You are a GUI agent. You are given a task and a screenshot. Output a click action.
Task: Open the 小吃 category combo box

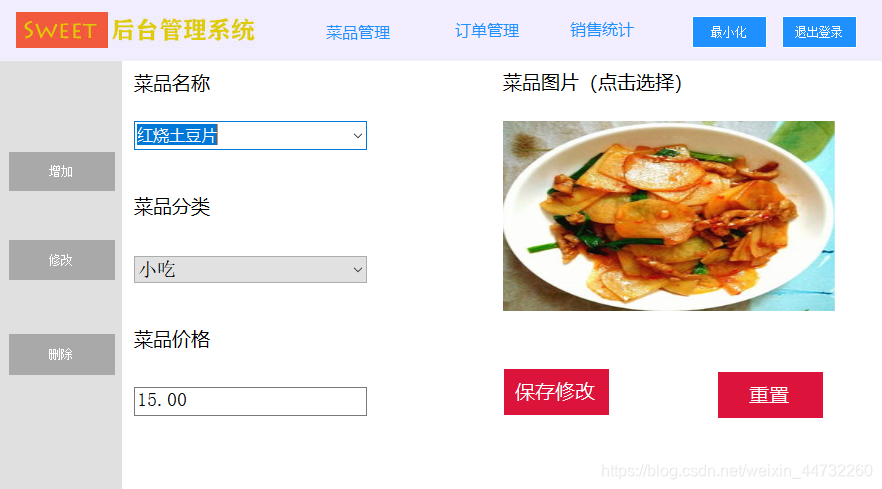(250, 270)
